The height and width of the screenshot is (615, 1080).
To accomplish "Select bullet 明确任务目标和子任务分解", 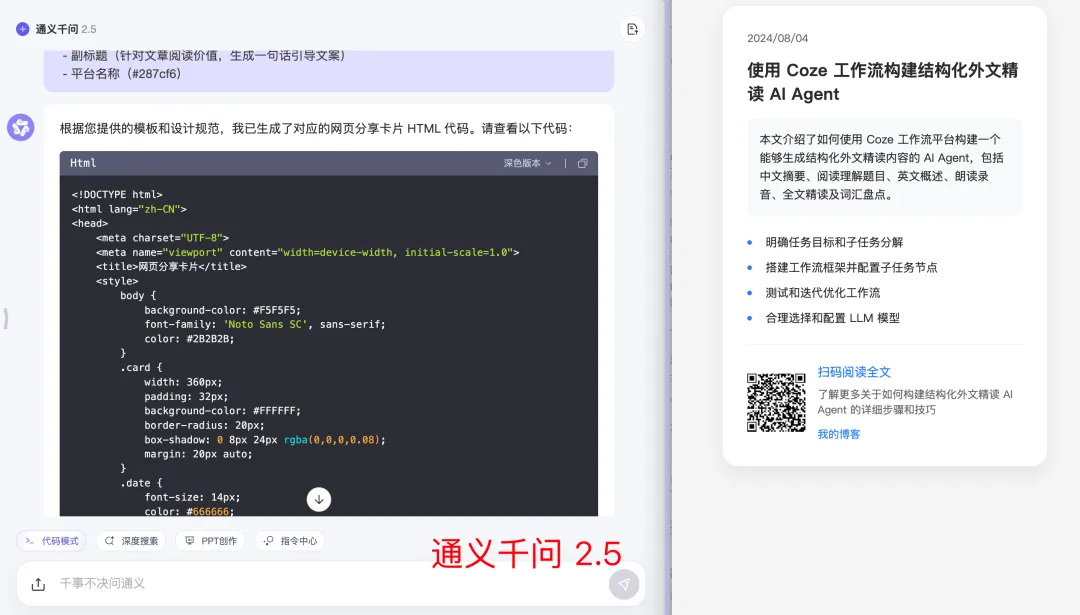I will tap(834, 242).
